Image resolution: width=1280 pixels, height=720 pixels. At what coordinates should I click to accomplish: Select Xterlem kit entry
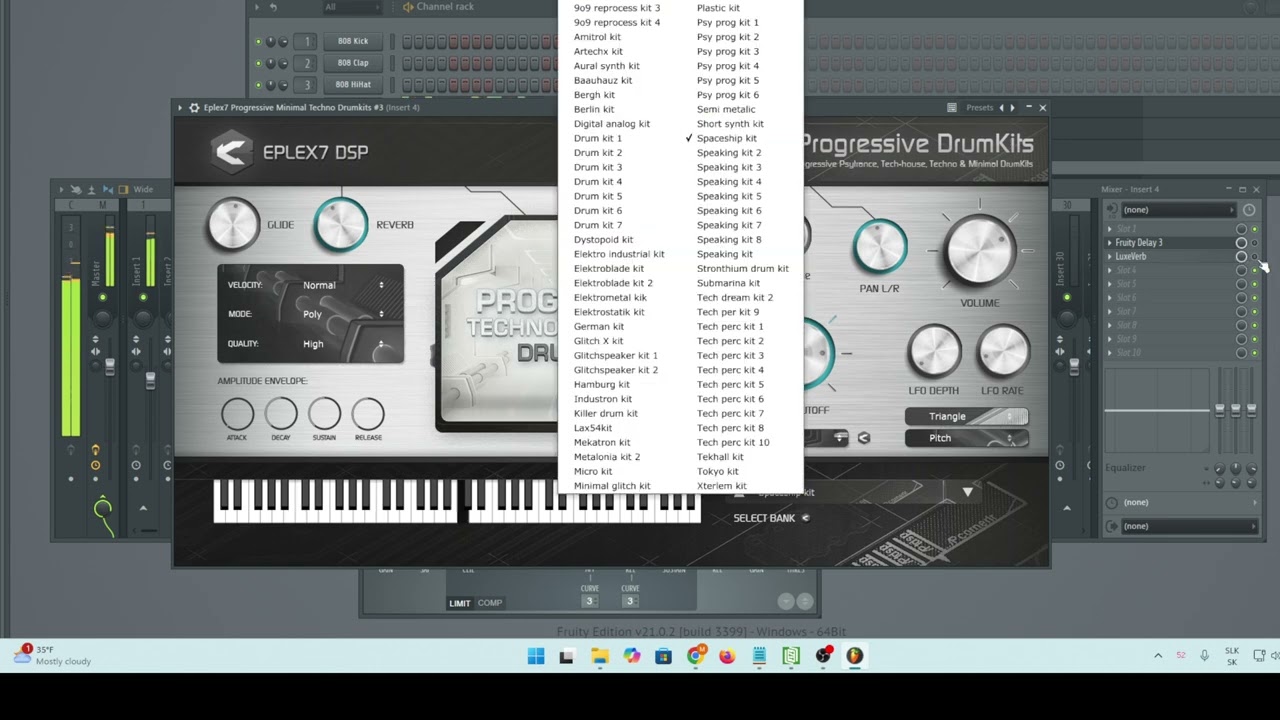click(x=721, y=486)
